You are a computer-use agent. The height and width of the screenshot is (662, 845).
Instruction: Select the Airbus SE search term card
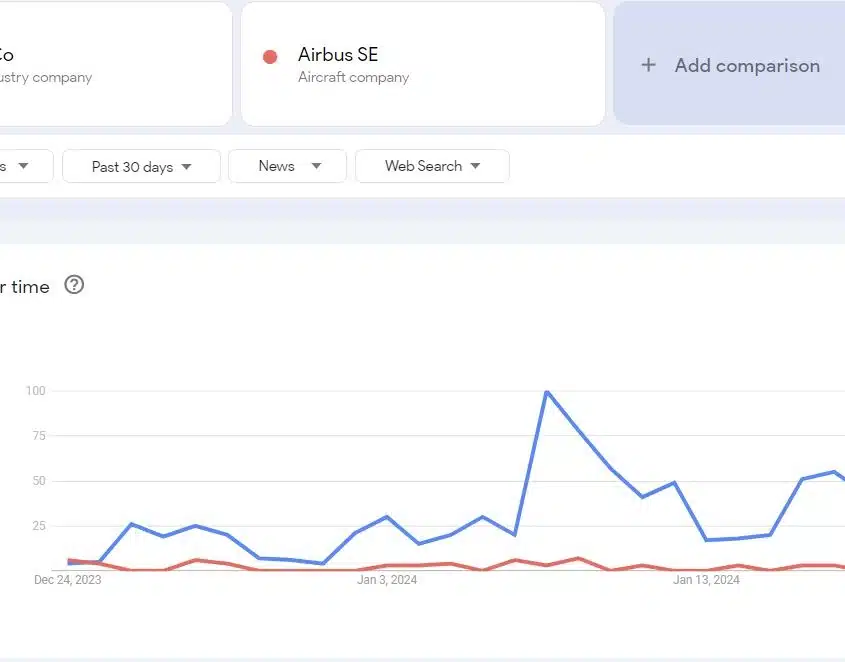tap(423, 64)
